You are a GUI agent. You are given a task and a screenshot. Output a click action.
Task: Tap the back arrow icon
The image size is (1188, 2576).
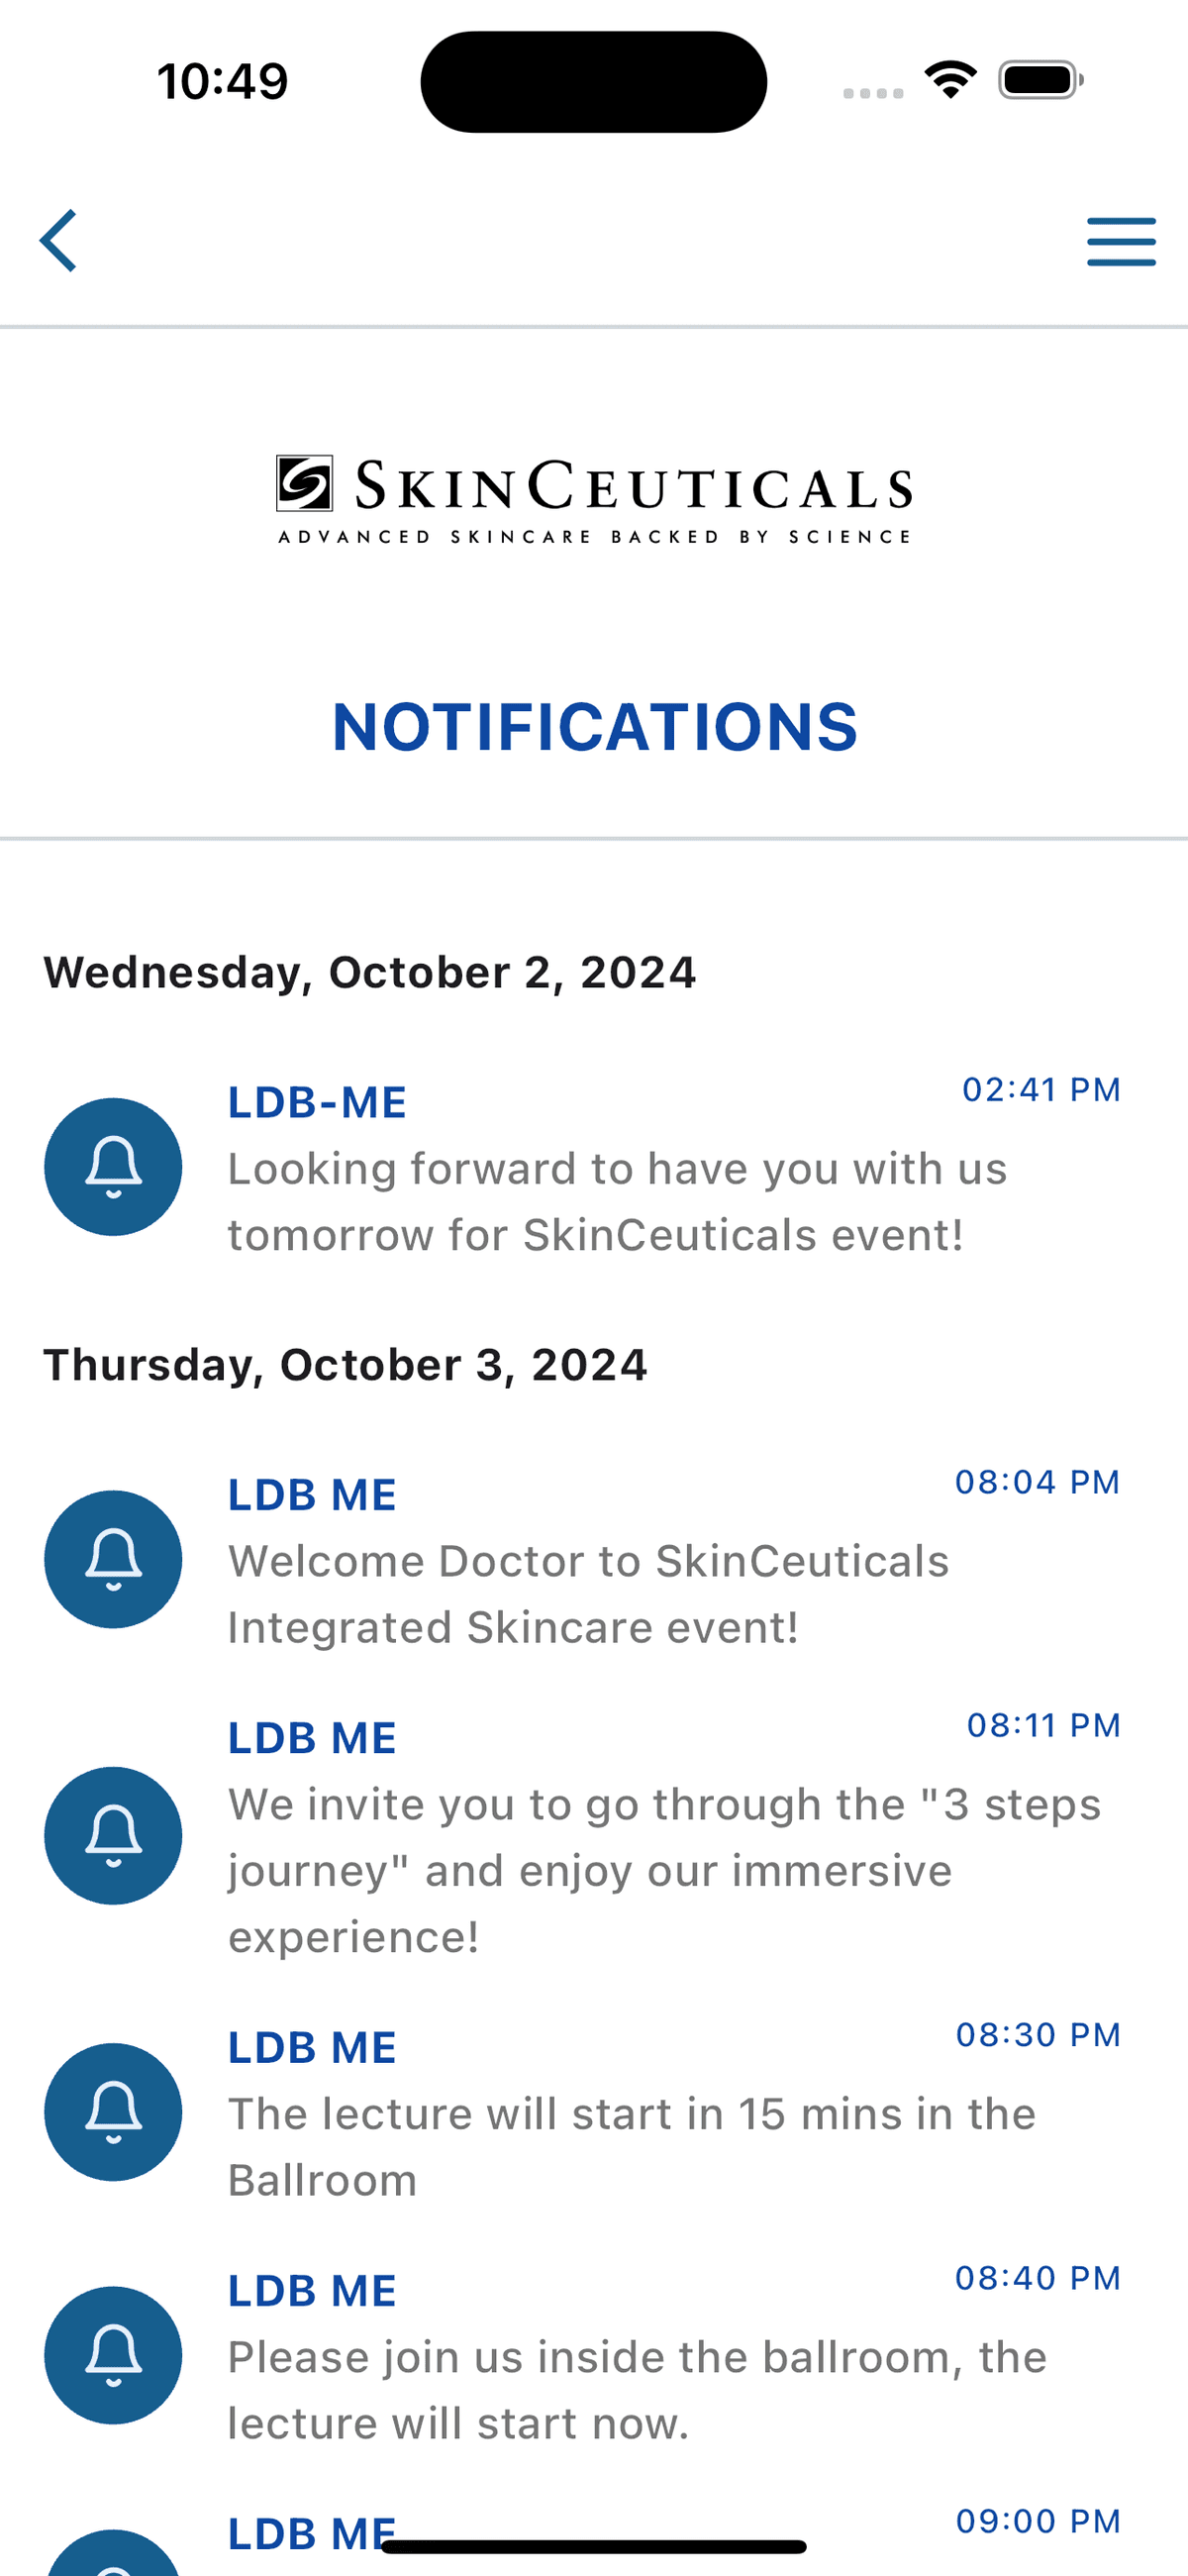59,241
